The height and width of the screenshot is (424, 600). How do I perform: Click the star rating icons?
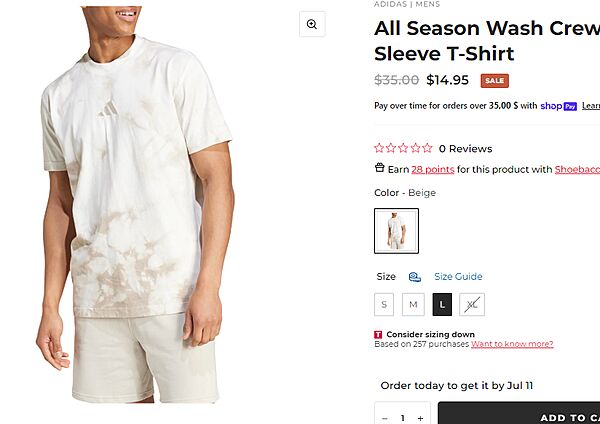(403, 149)
